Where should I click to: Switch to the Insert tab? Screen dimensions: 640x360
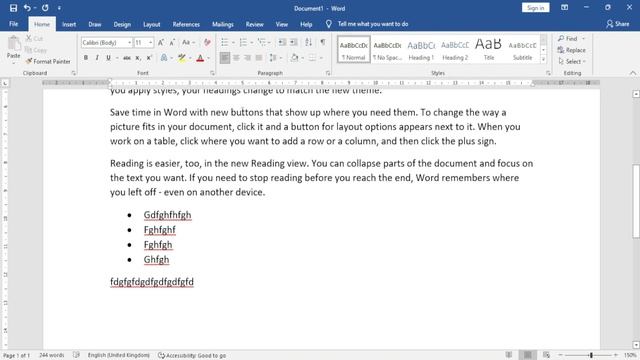[x=69, y=24]
